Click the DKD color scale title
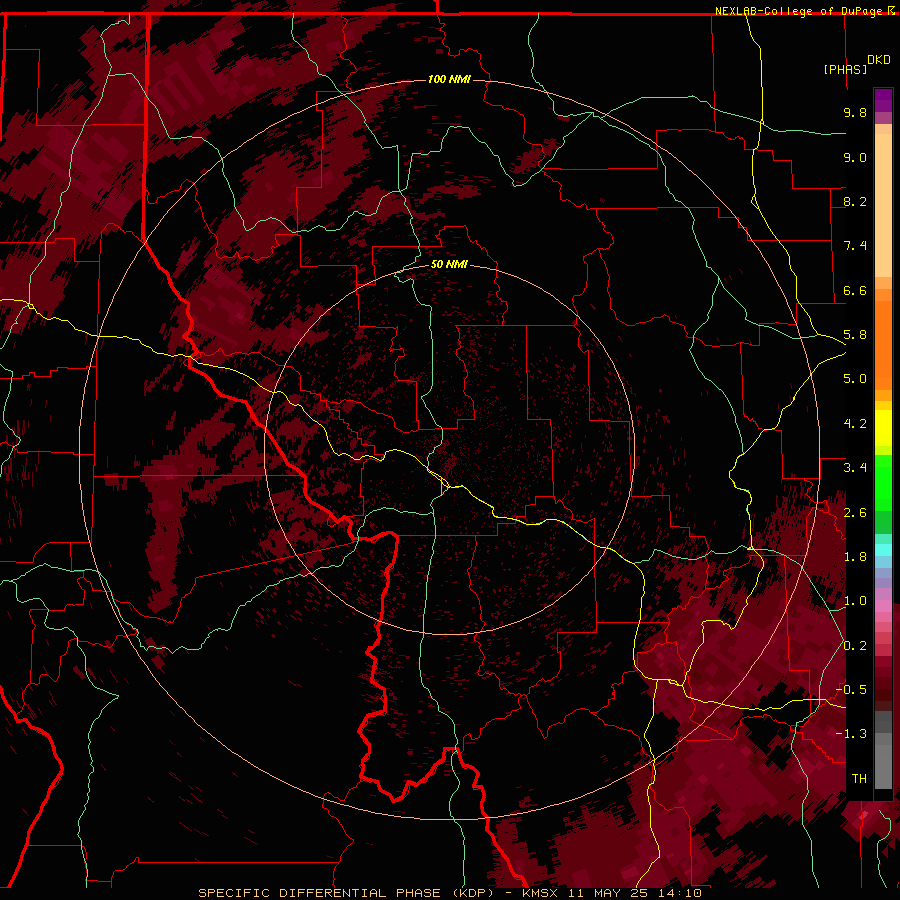The height and width of the screenshot is (900, 900). (879, 60)
